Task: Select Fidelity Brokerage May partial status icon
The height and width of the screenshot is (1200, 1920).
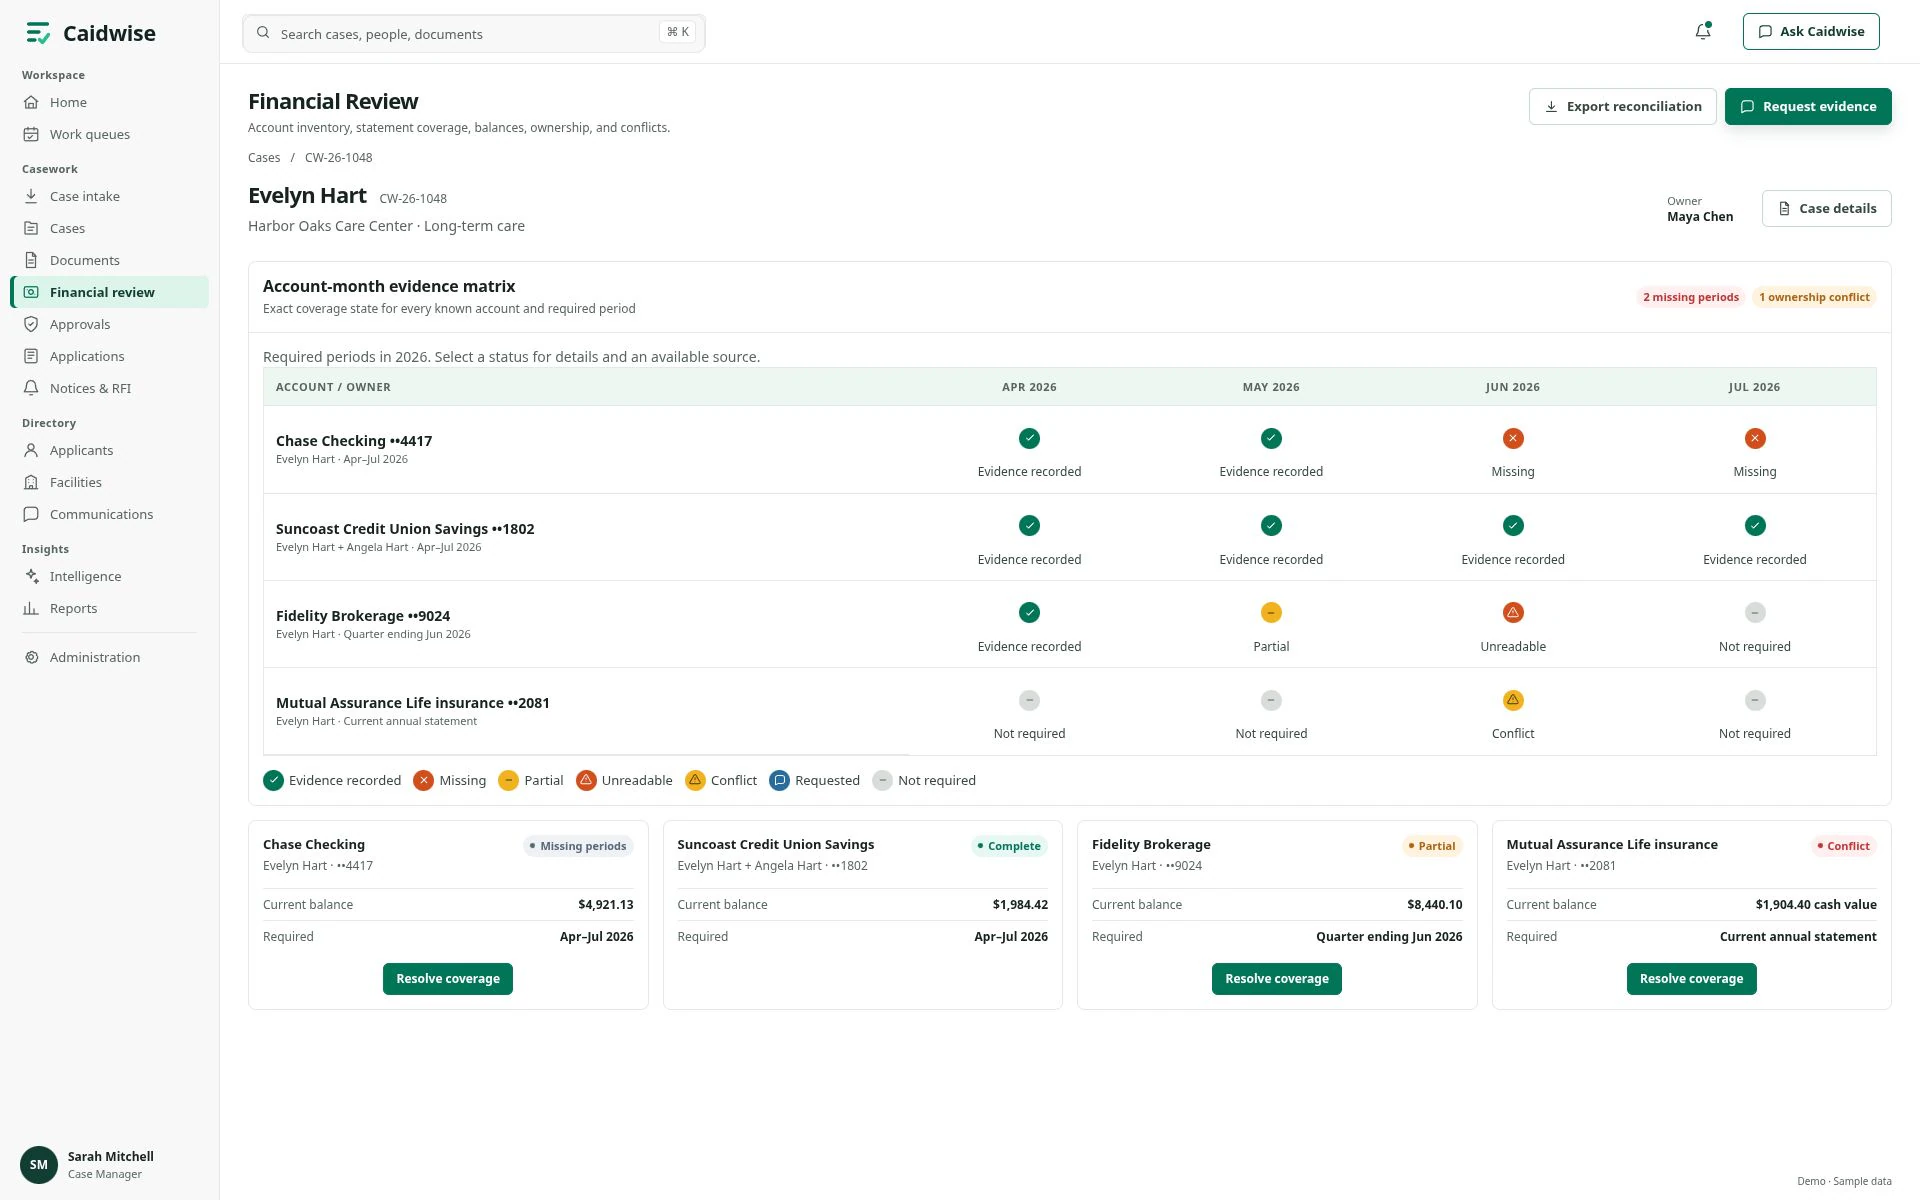Action: 1271,612
